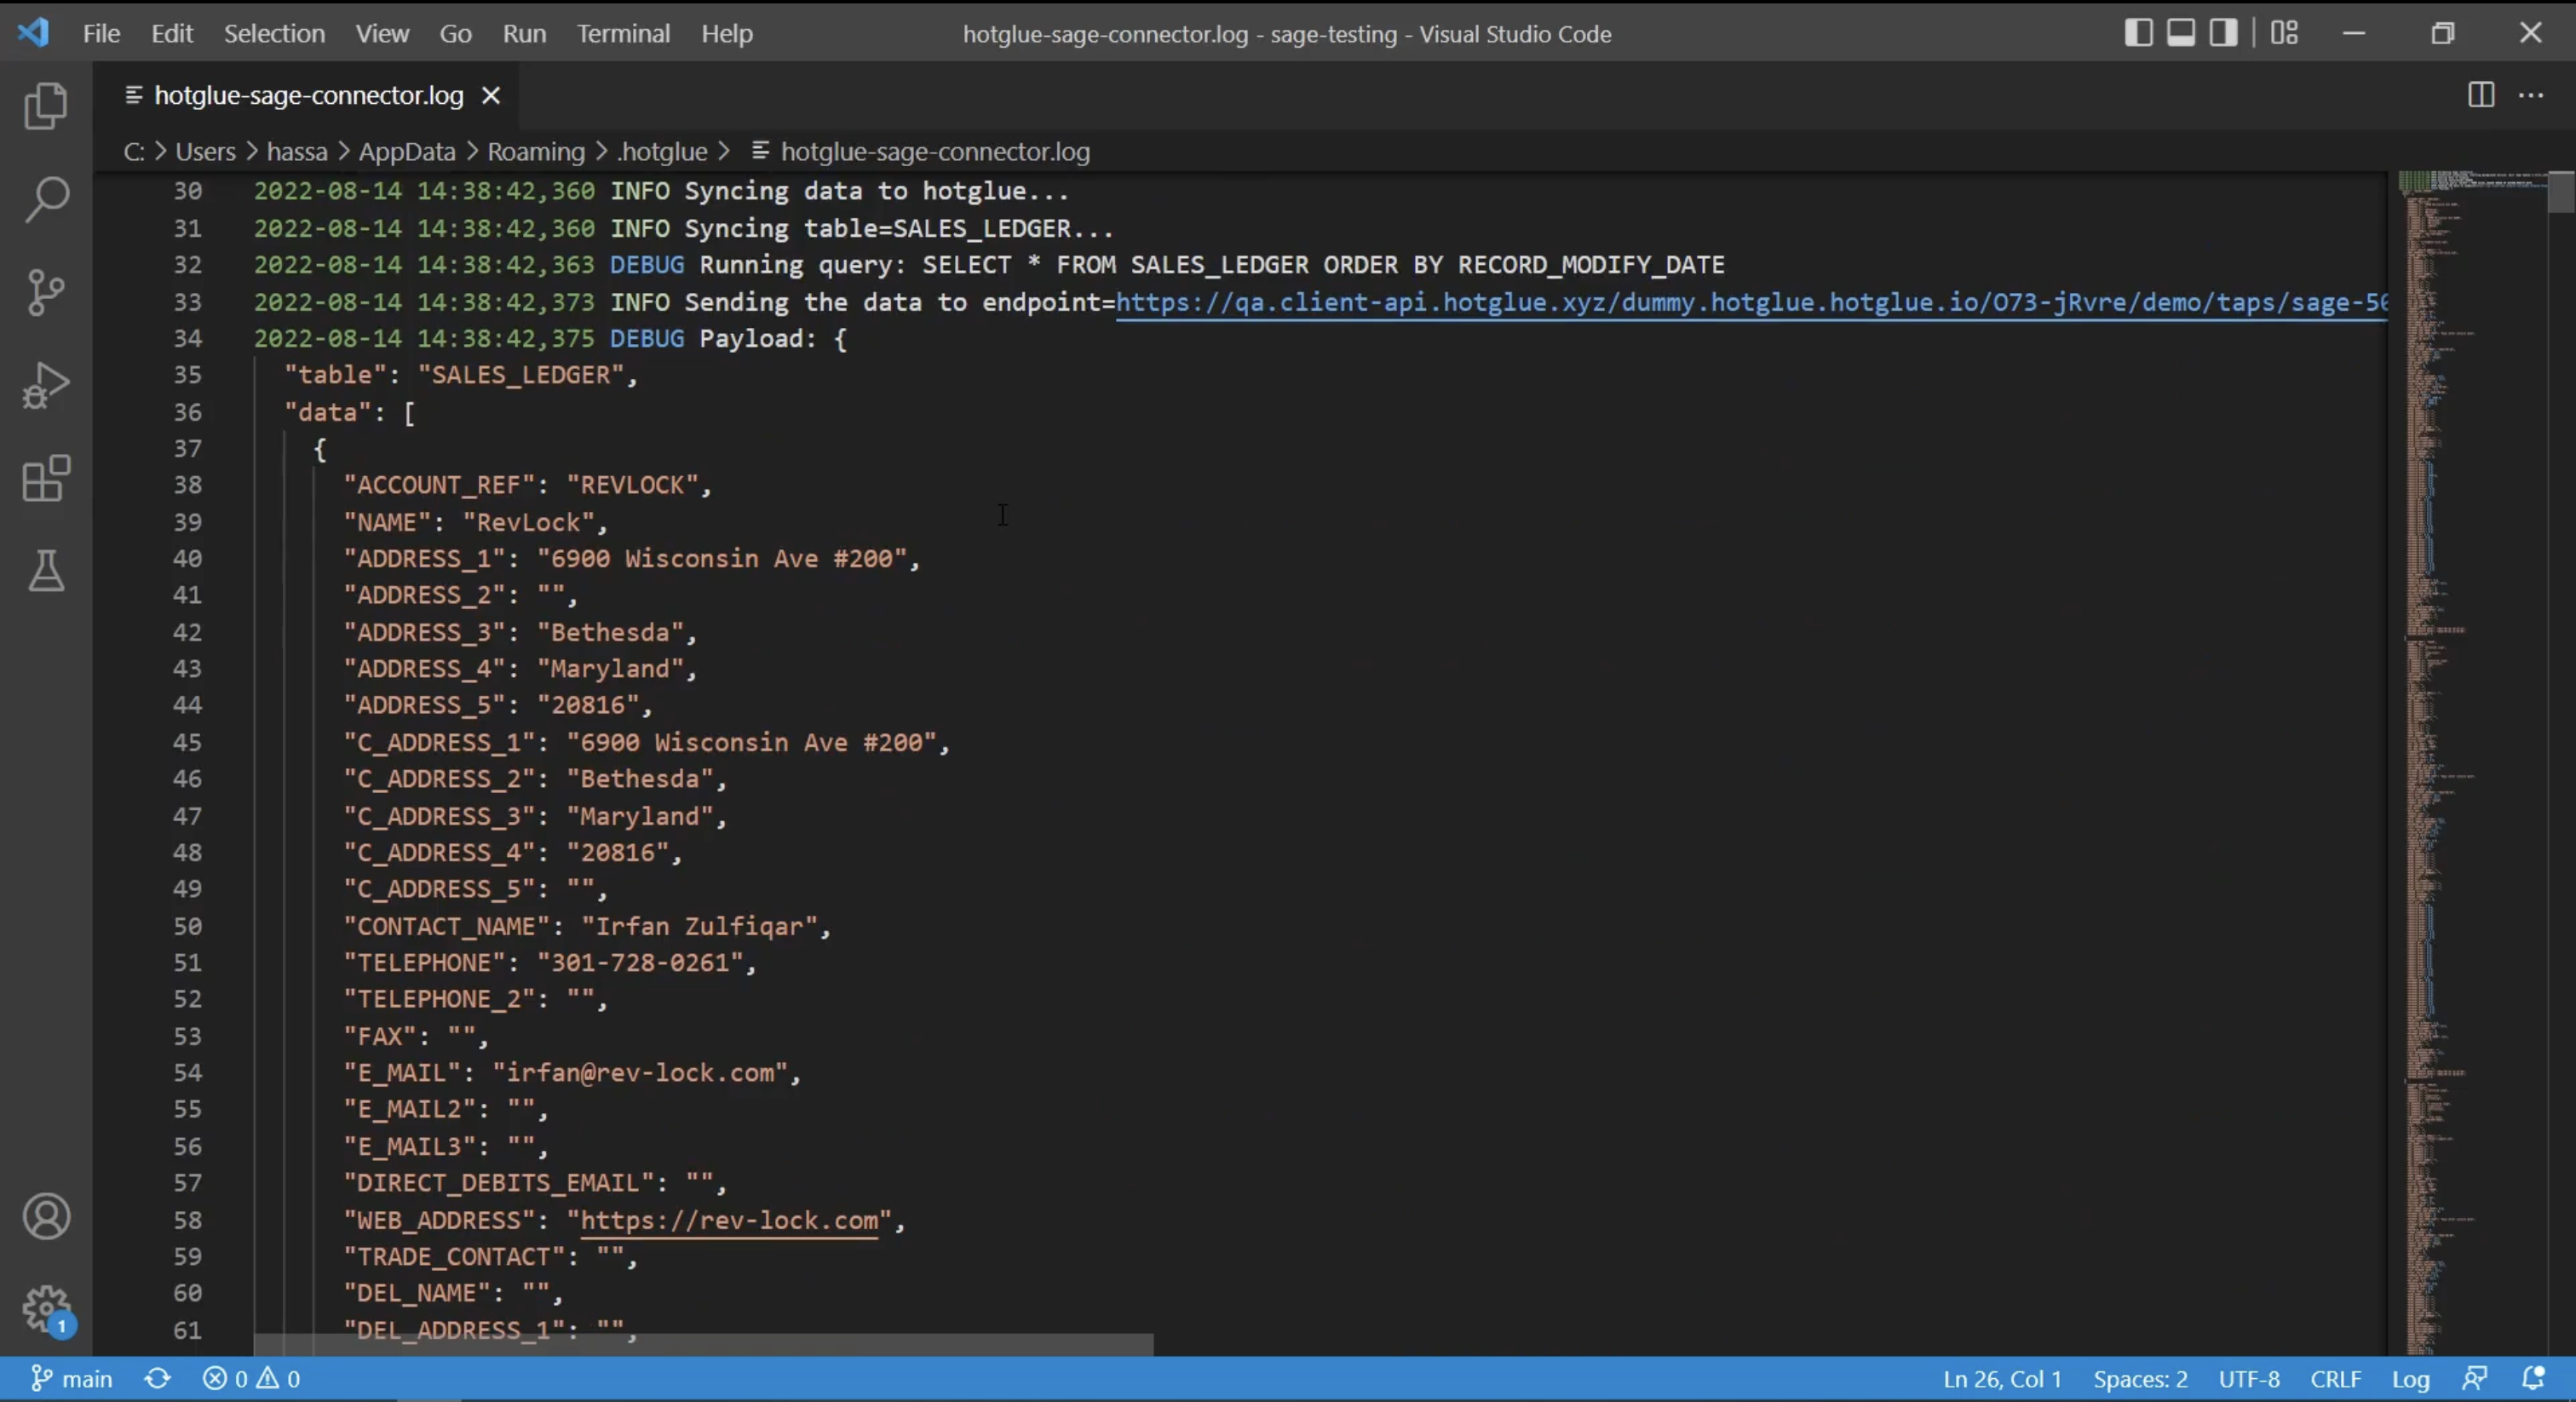Toggle bottom Panel visibility
Image resolution: width=2576 pixels, height=1402 pixels.
click(x=2181, y=33)
